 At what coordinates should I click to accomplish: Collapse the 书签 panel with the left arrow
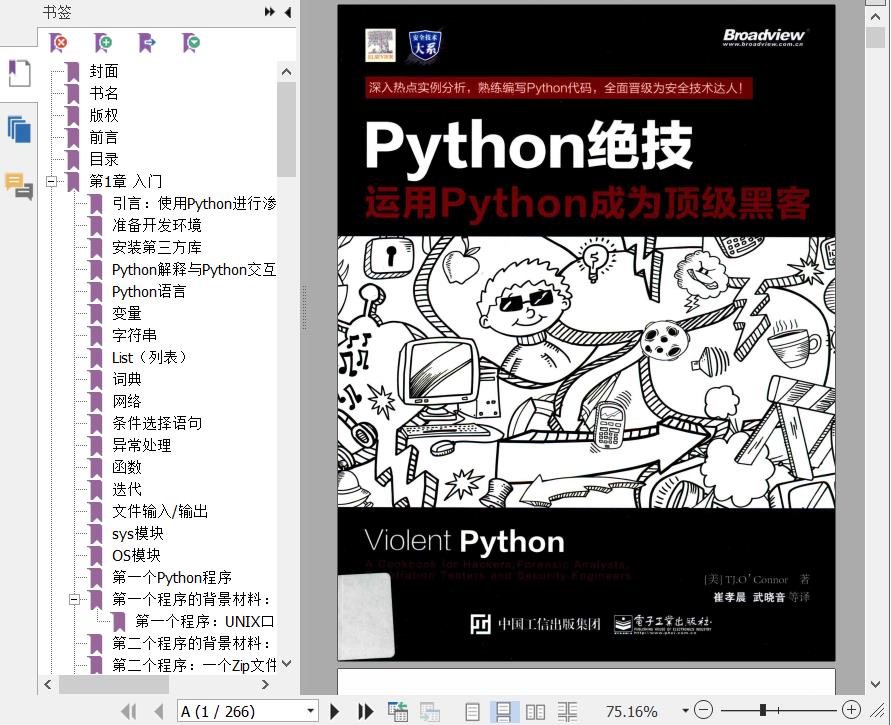point(288,12)
